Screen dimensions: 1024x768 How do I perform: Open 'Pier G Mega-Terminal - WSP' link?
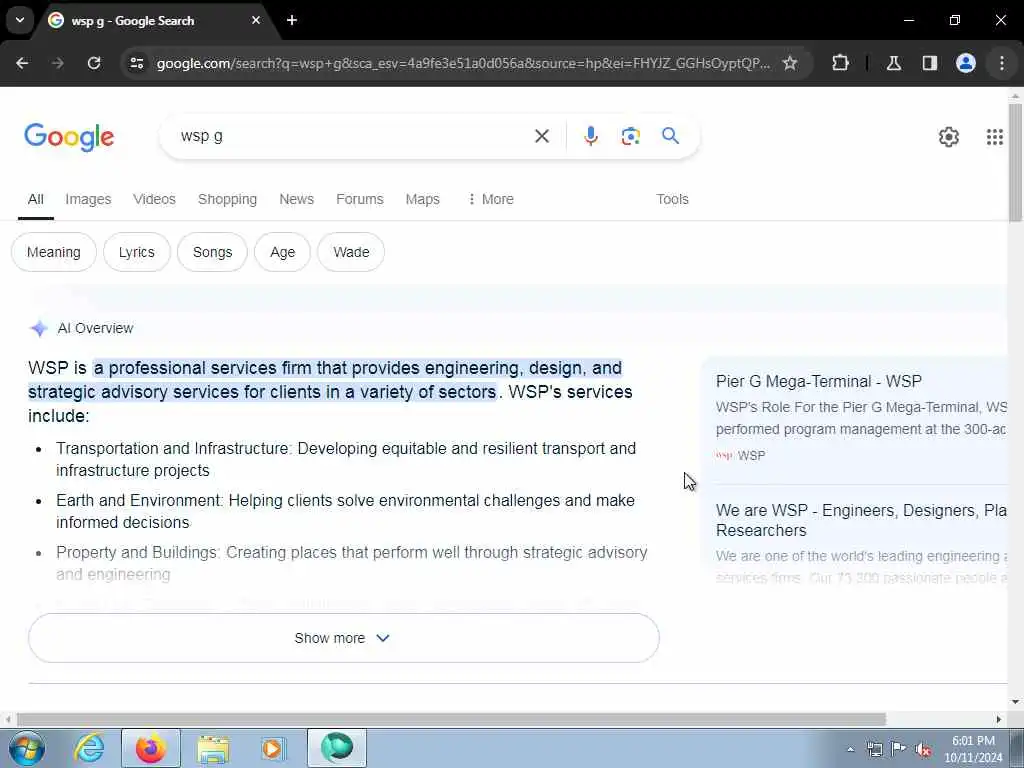tap(819, 381)
